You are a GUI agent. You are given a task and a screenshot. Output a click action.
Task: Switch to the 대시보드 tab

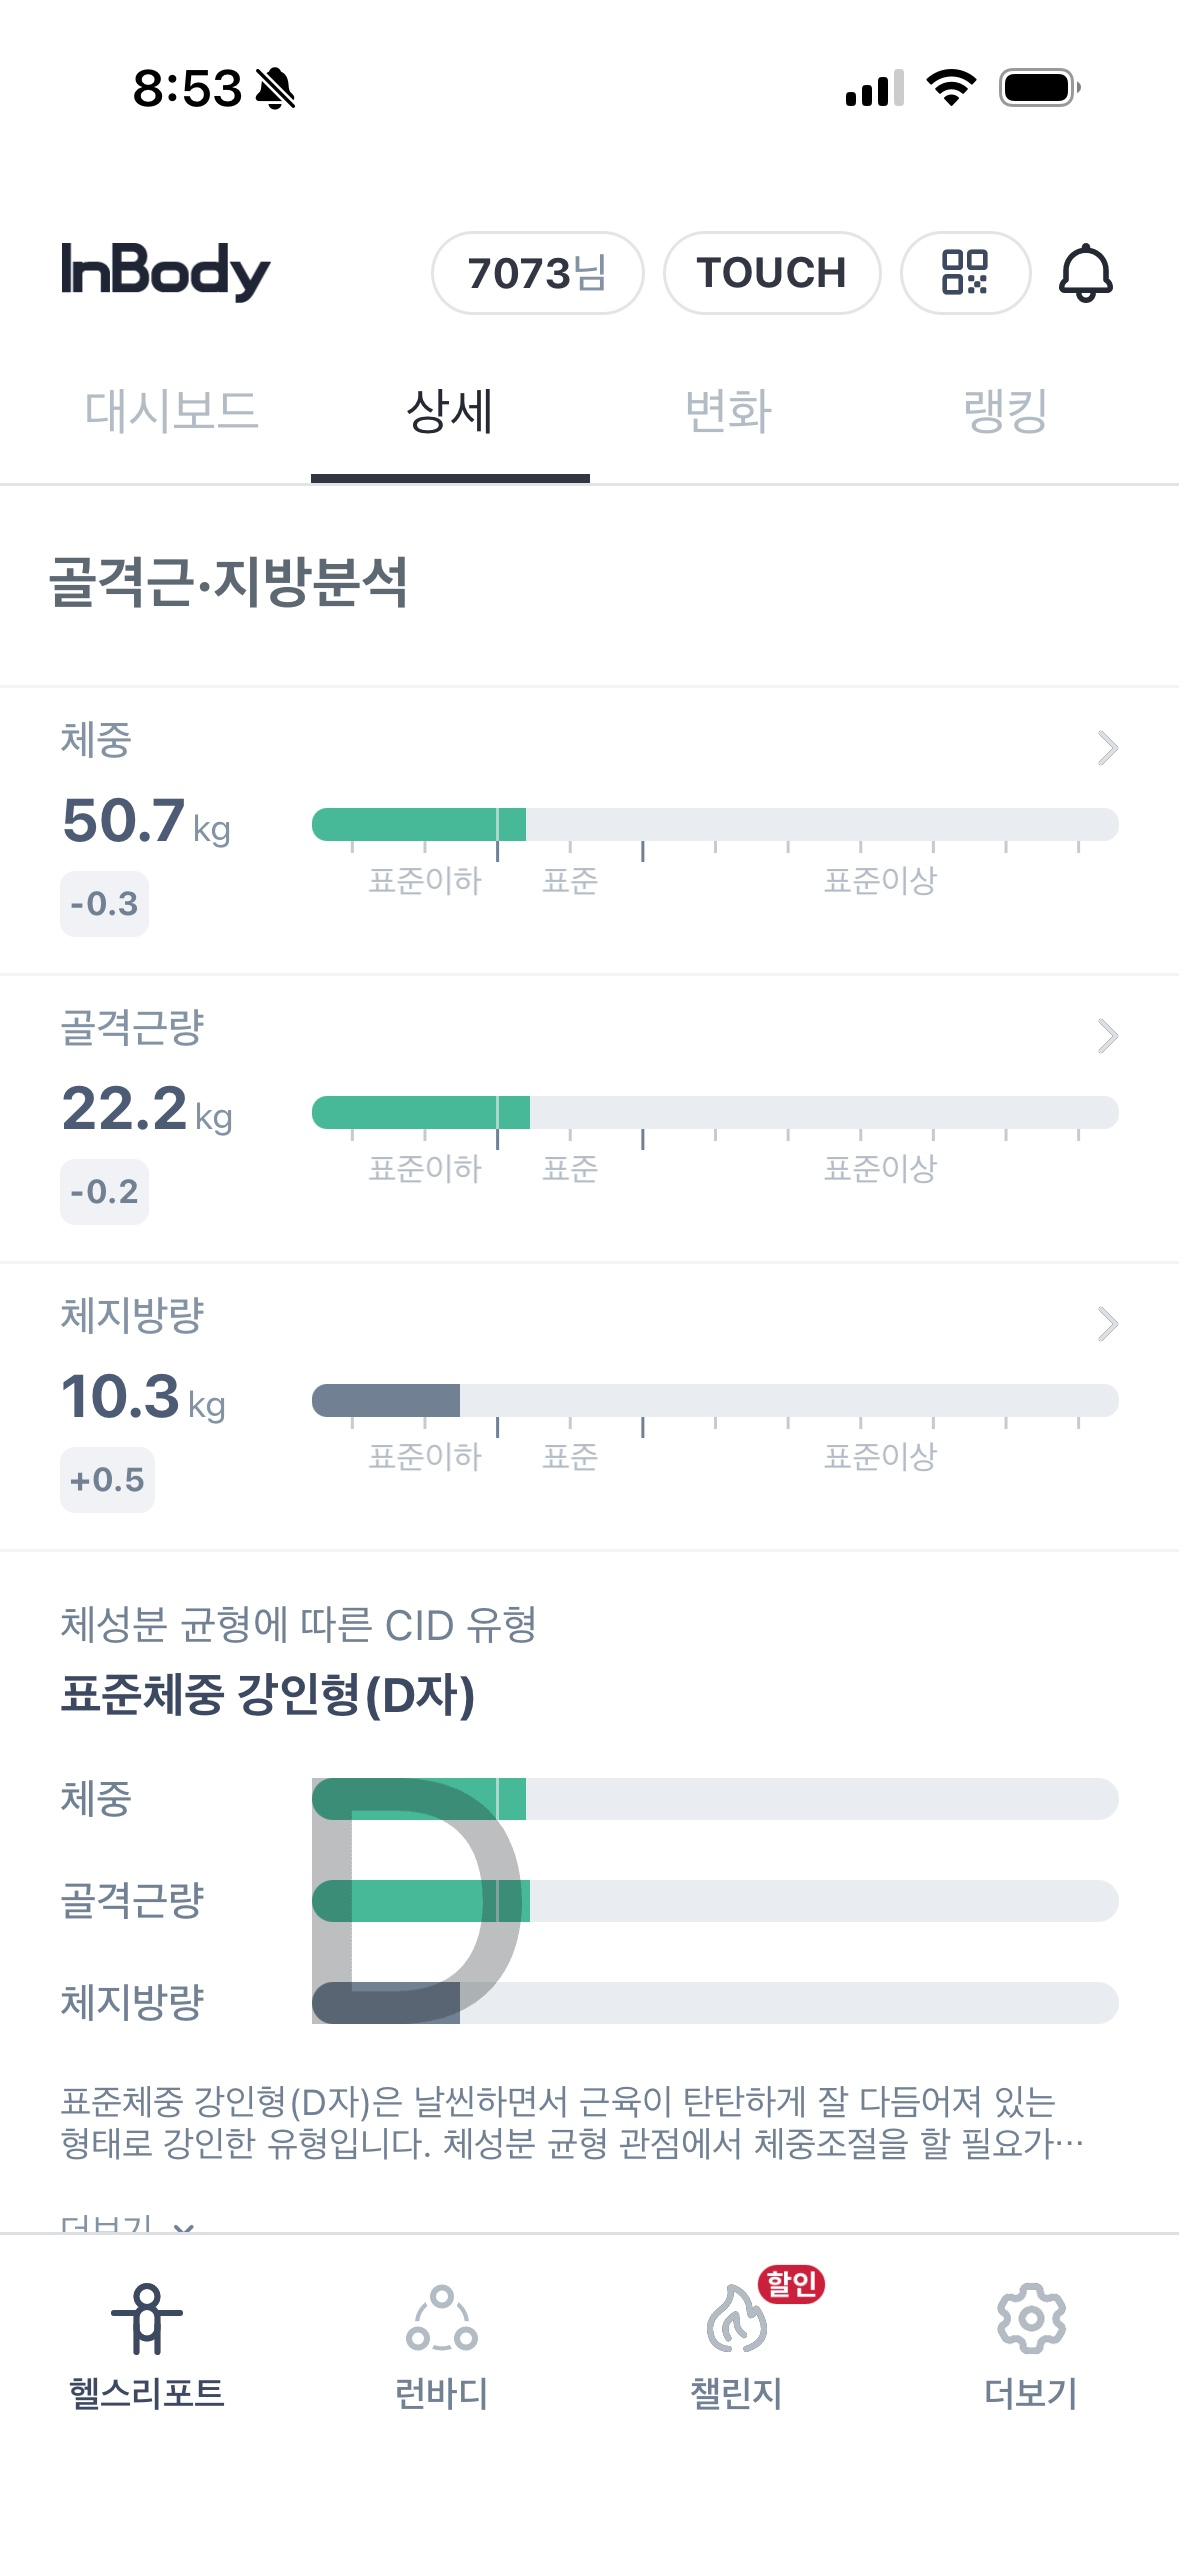(171, 411)
